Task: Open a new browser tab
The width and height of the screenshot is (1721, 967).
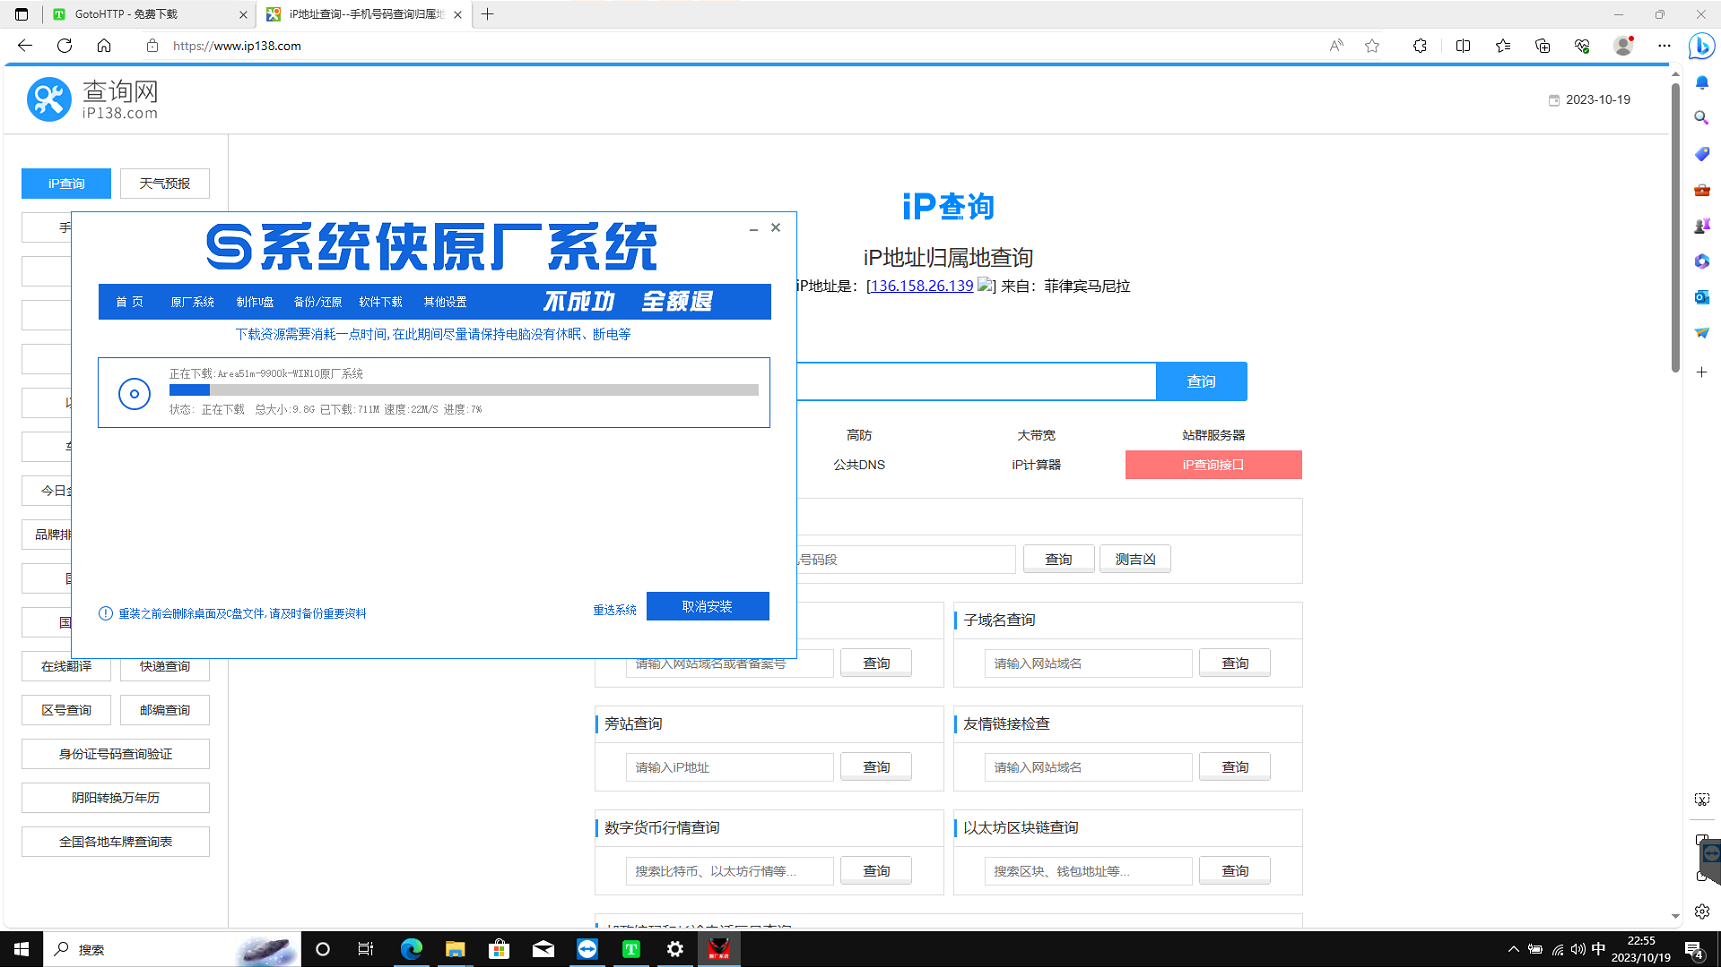Action: click(x=488, y=14)
